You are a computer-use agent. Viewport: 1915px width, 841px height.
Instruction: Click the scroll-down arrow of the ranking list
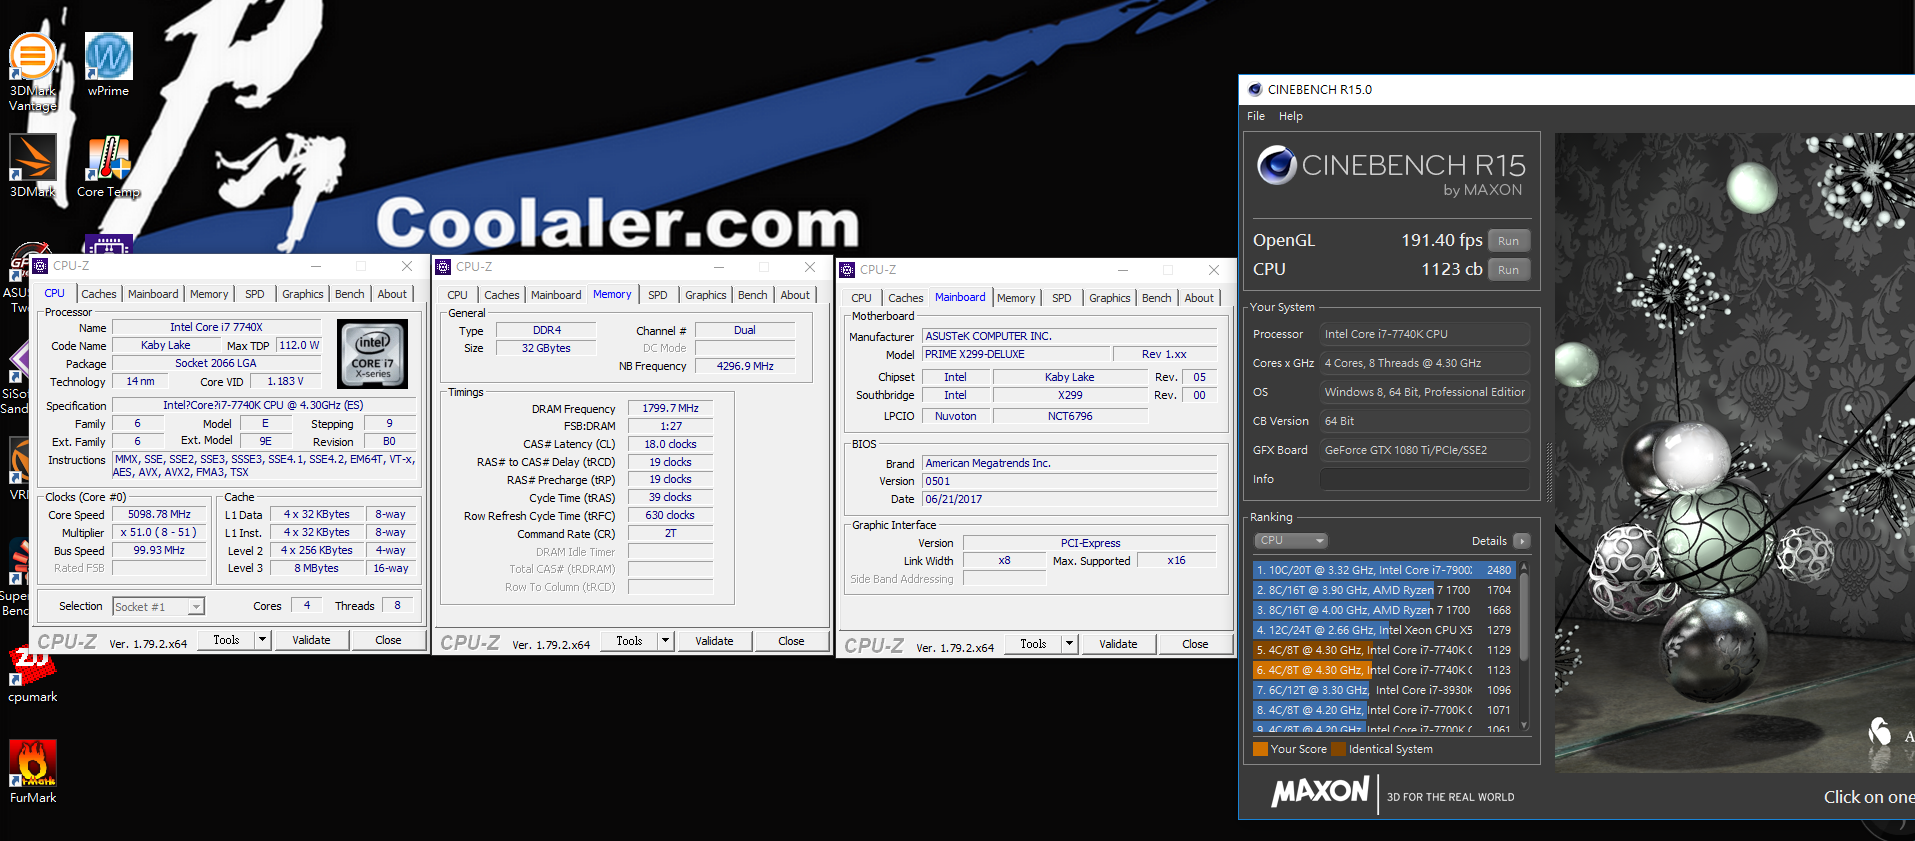[x=1524, y=726]
